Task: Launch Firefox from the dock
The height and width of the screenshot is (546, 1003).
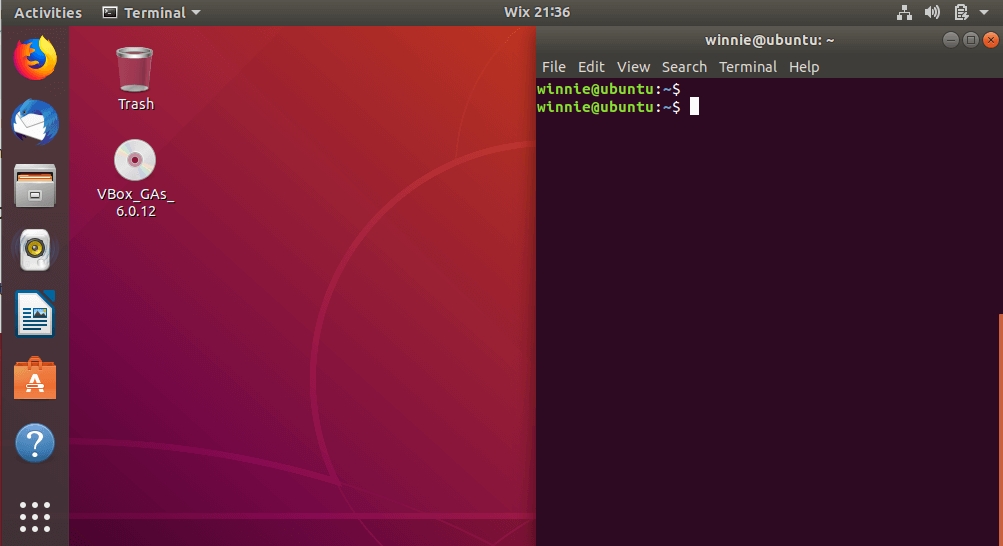Action: (x=35, y=58)
